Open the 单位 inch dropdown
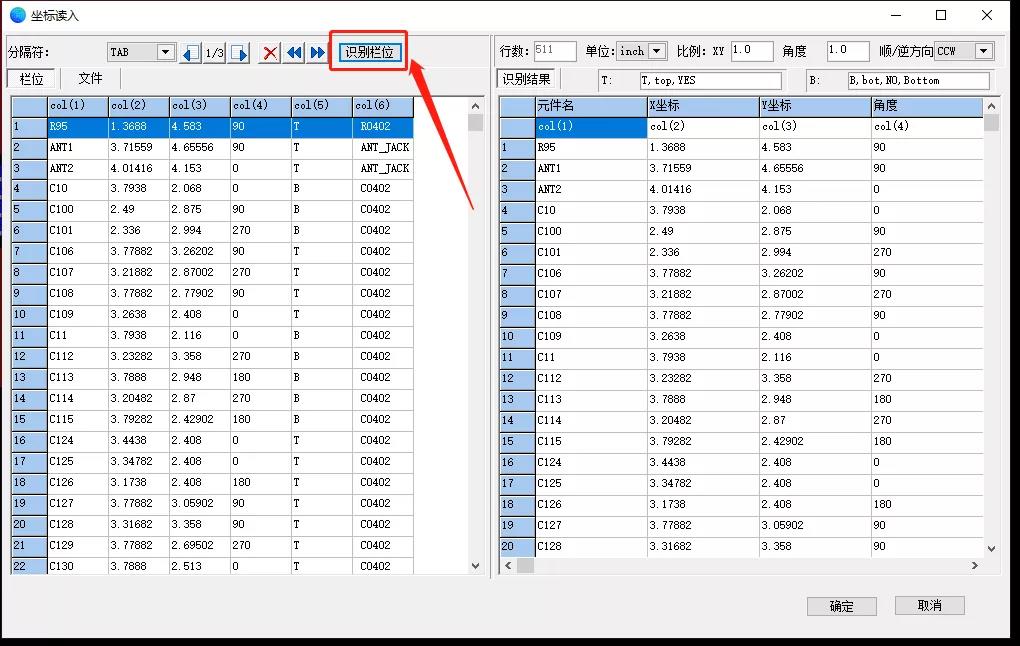1020x646 pixels. coord(657,51)
